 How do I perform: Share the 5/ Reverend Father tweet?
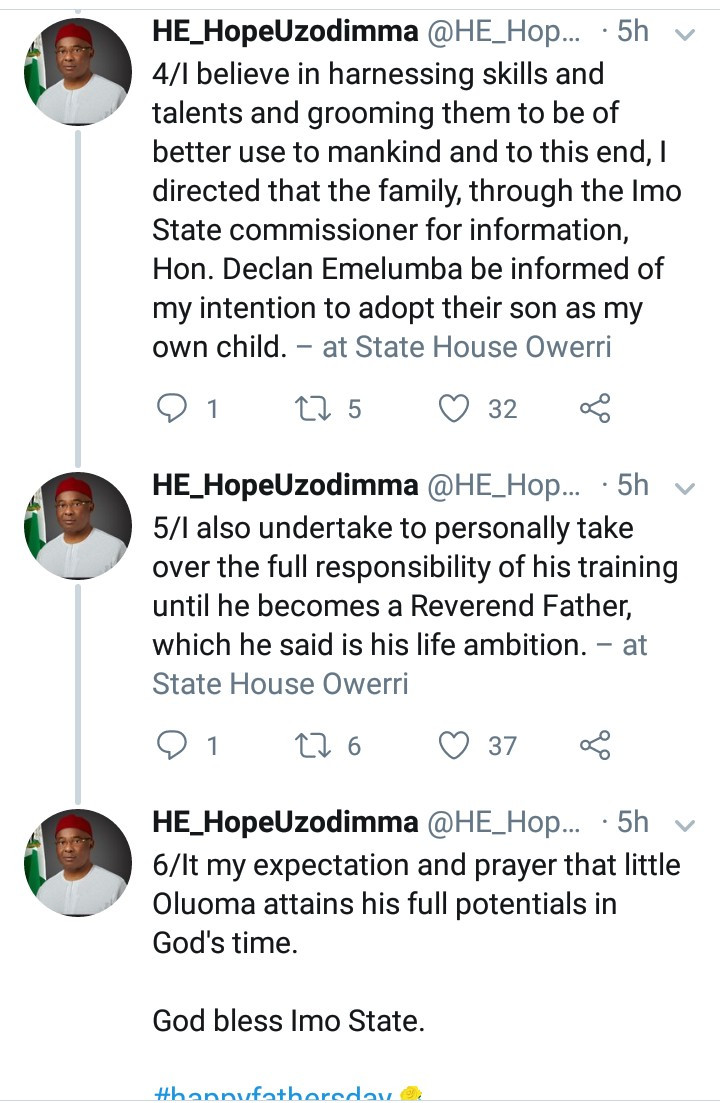coord(594,745)
